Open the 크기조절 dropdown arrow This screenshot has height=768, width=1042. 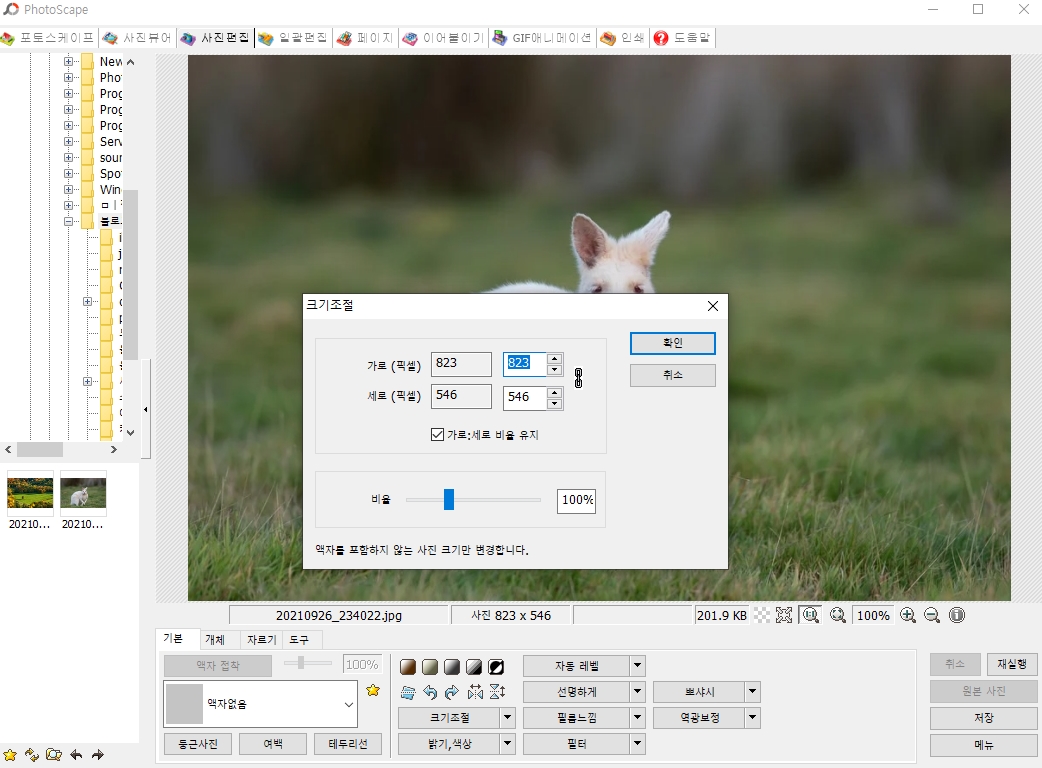[508, 718]
